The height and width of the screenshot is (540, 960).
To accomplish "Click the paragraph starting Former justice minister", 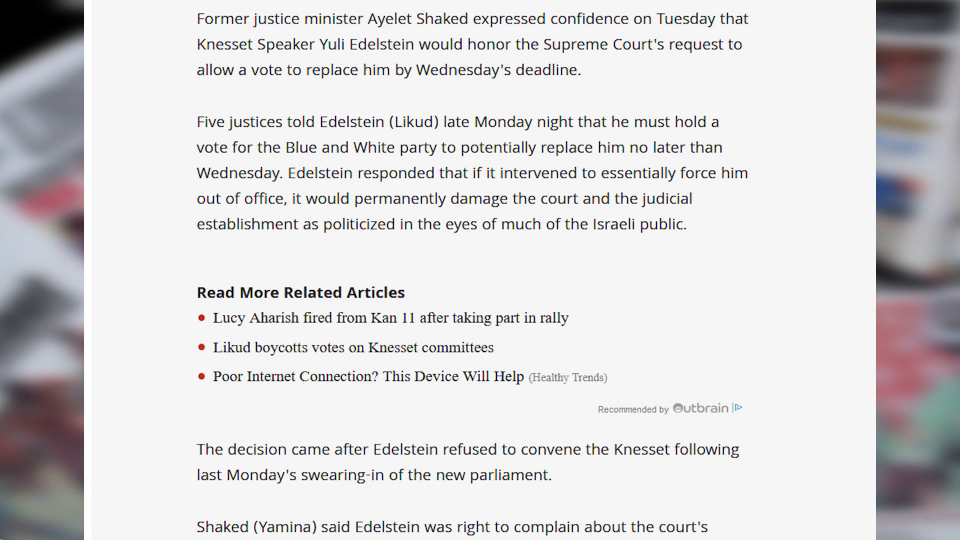I will coord(473,44).
